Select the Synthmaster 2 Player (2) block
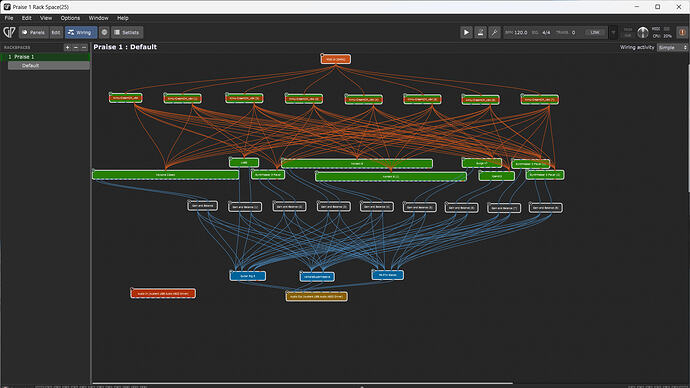Screen dimensions: 690x388 [x=545, y=175]
